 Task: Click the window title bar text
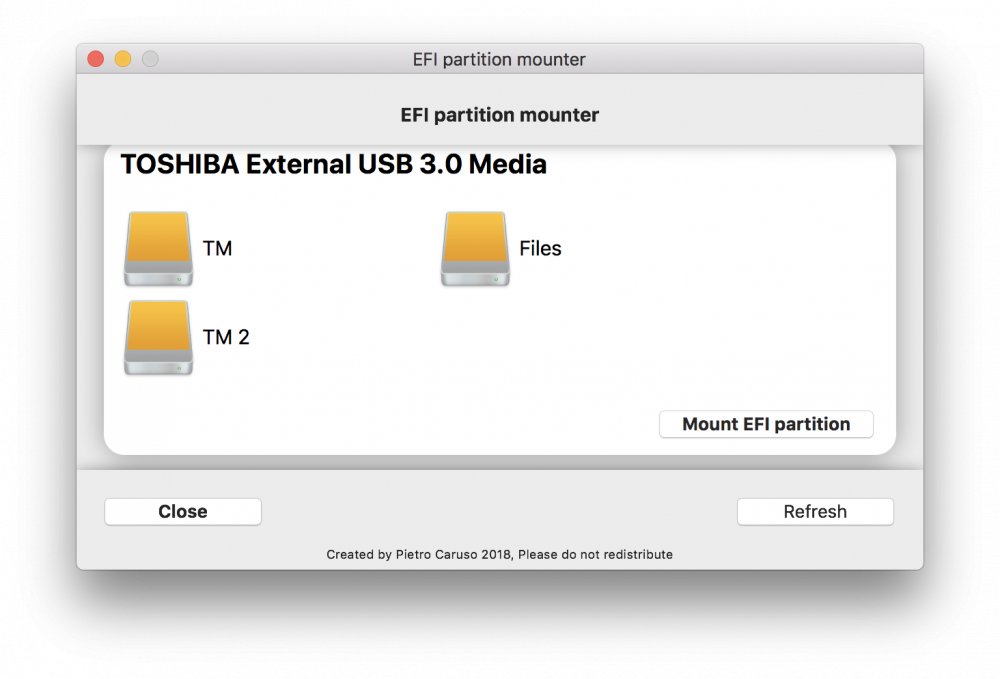(499, 59)
